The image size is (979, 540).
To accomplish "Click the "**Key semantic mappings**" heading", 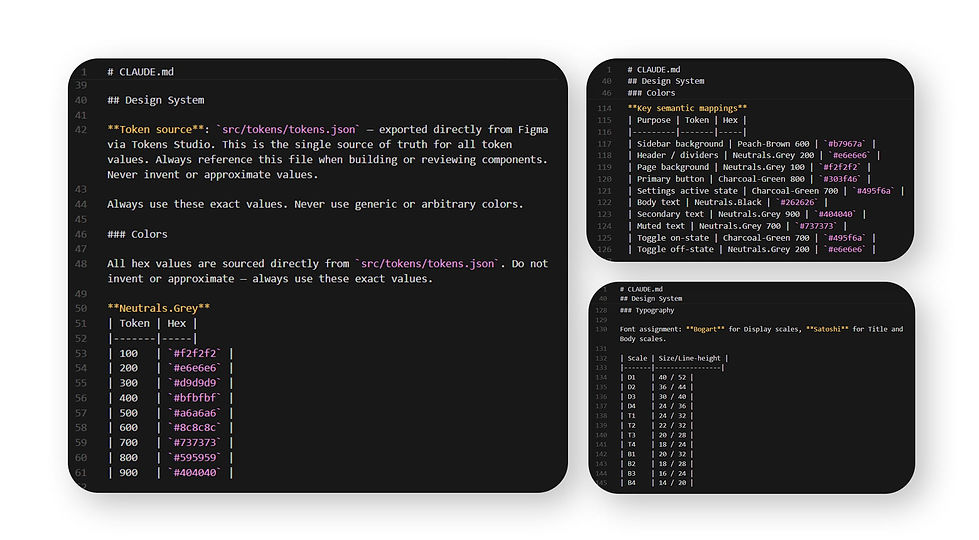I will [687, 108].
